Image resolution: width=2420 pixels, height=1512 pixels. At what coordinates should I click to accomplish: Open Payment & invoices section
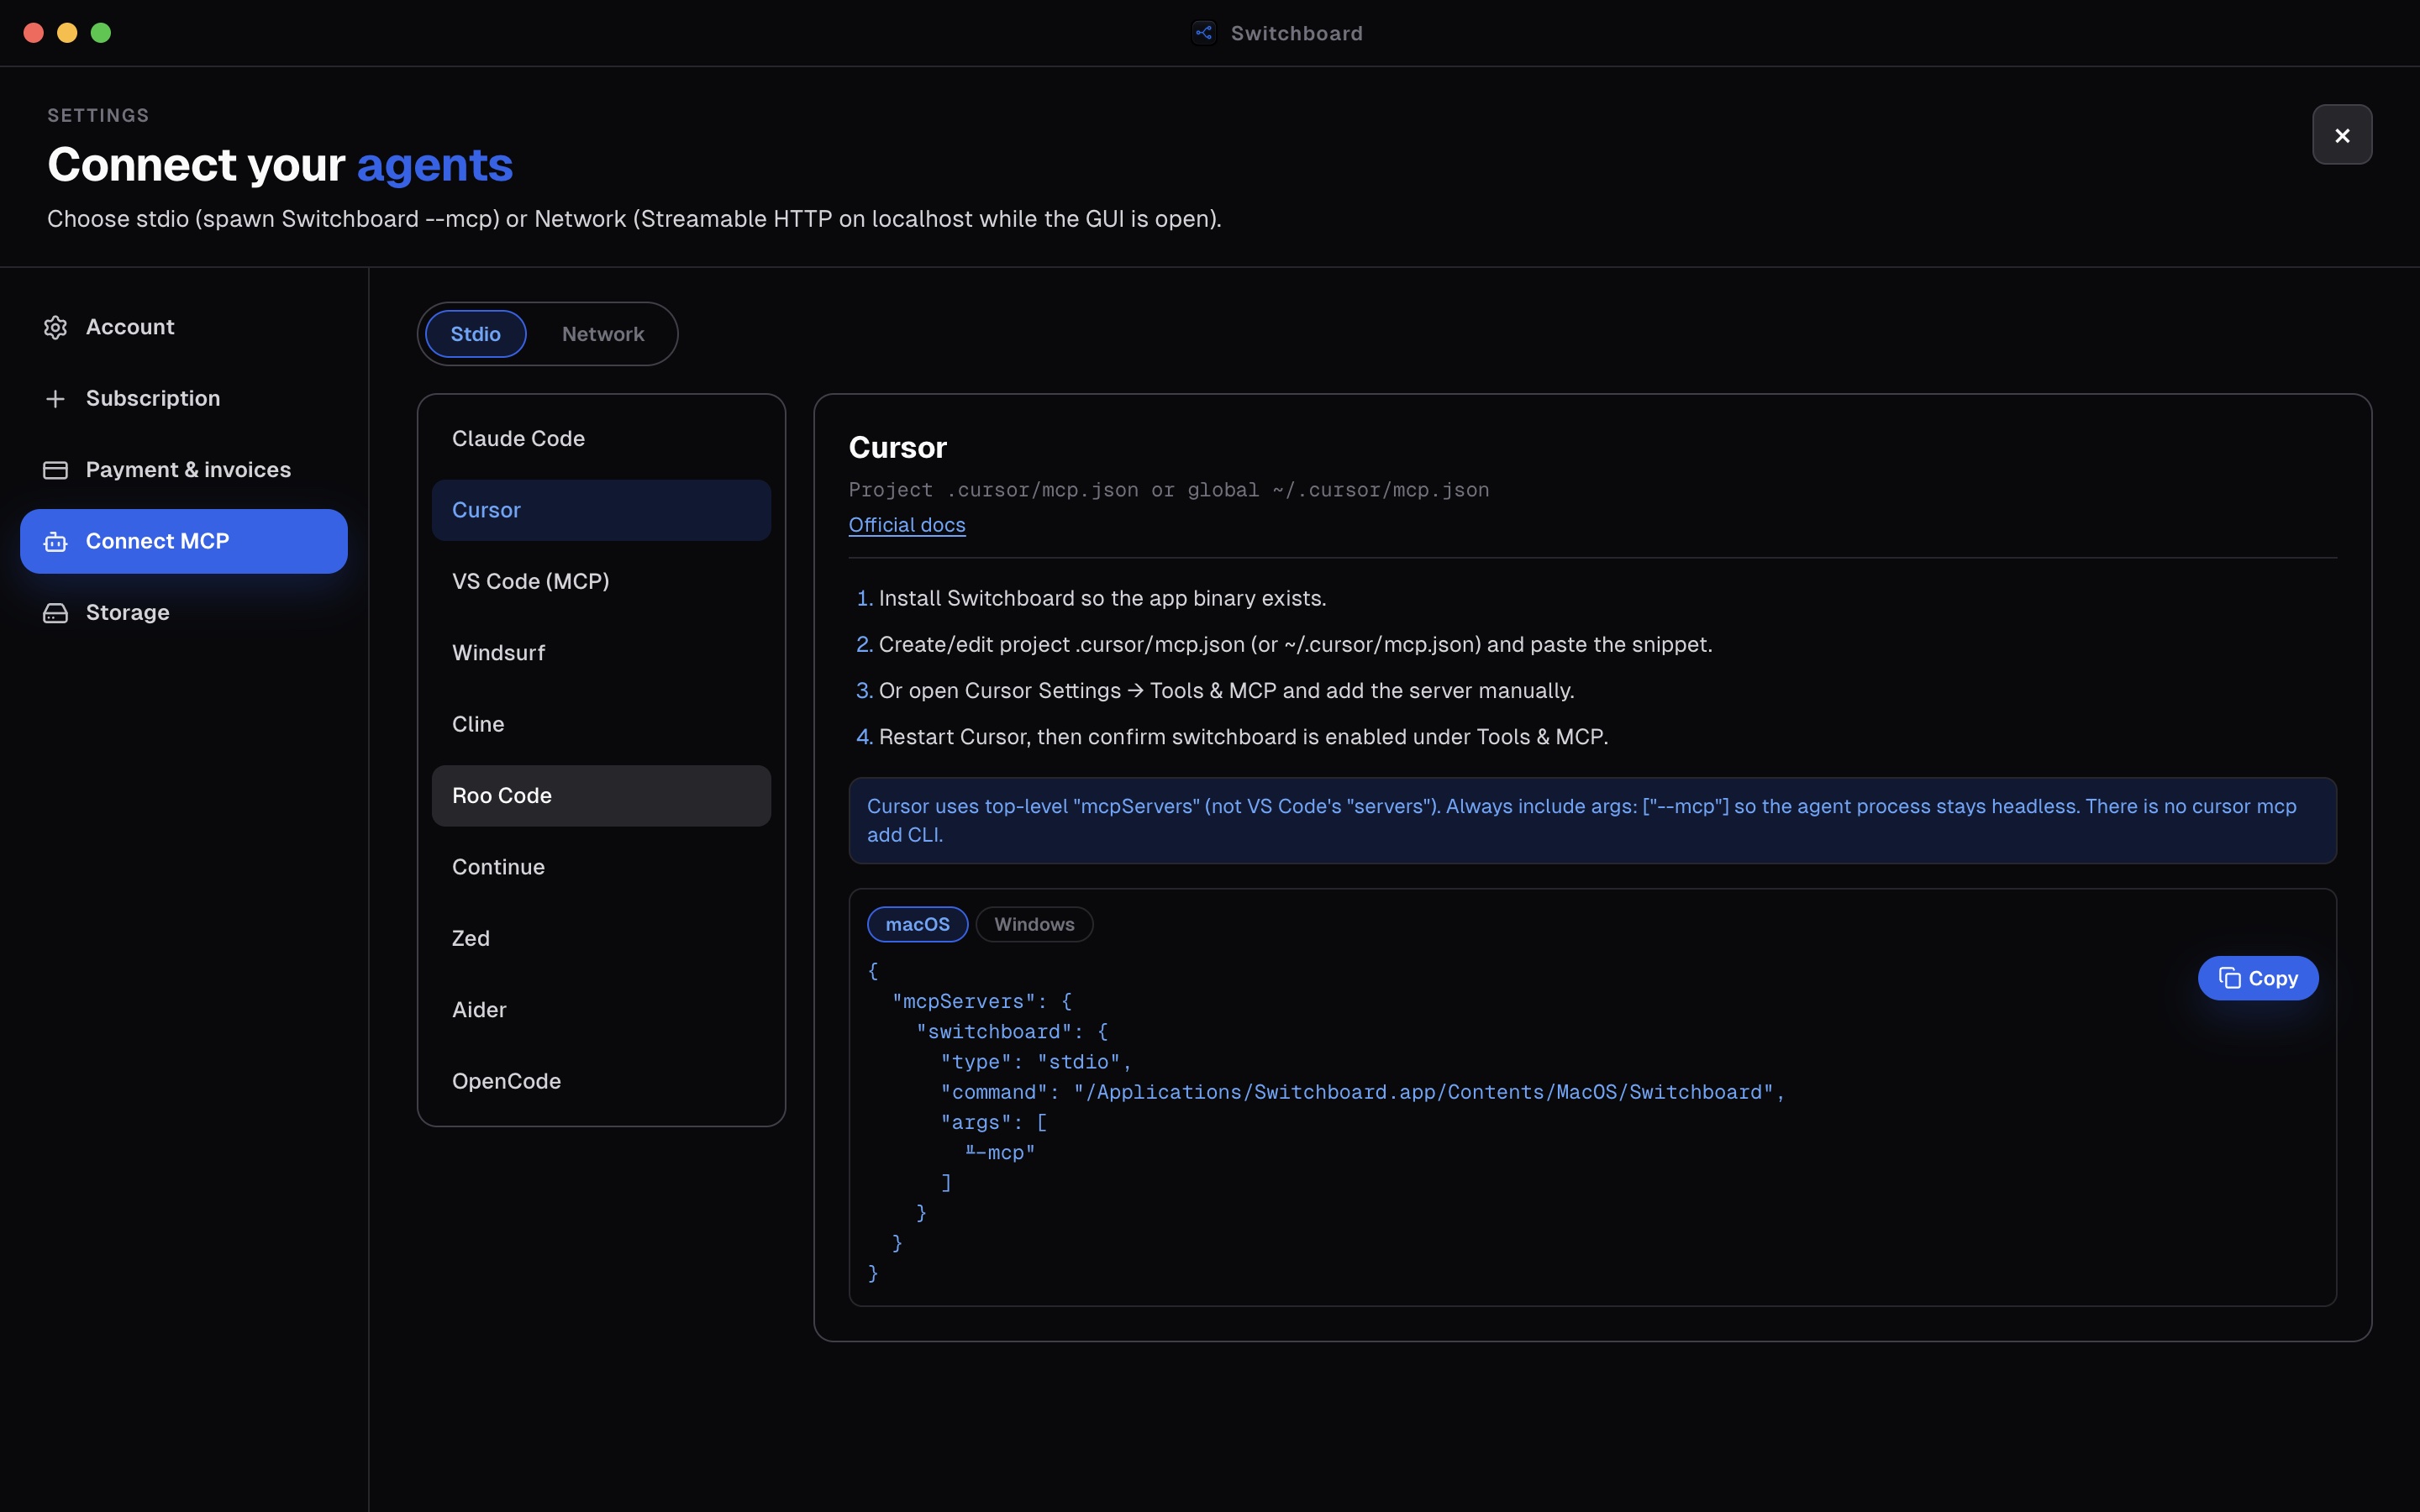click(184, 470)
